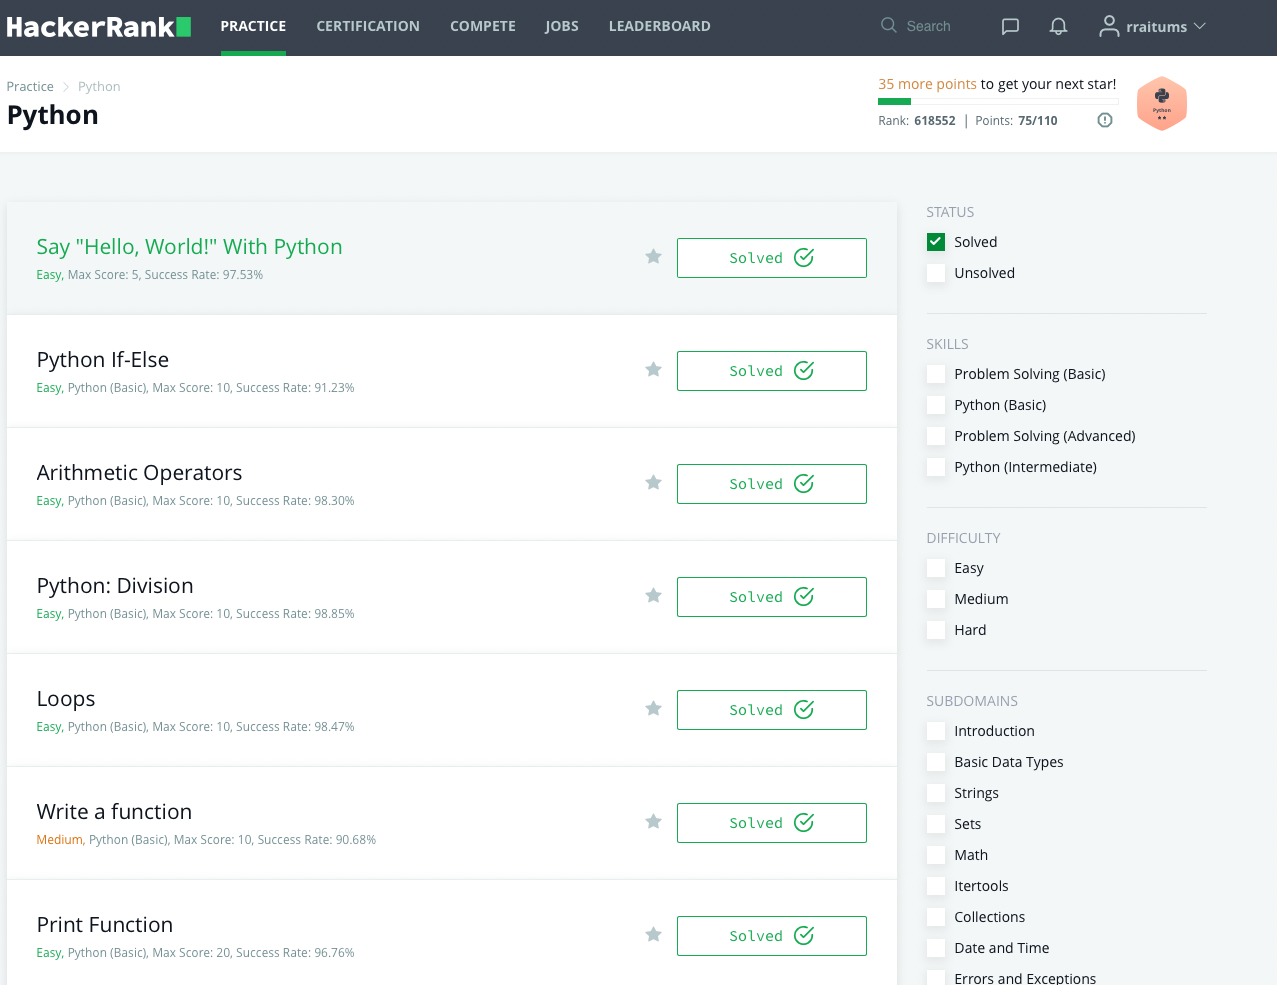Open the Python If-Else challenge title
Screen dimensions: 1277x985
(x=103, y=360)
